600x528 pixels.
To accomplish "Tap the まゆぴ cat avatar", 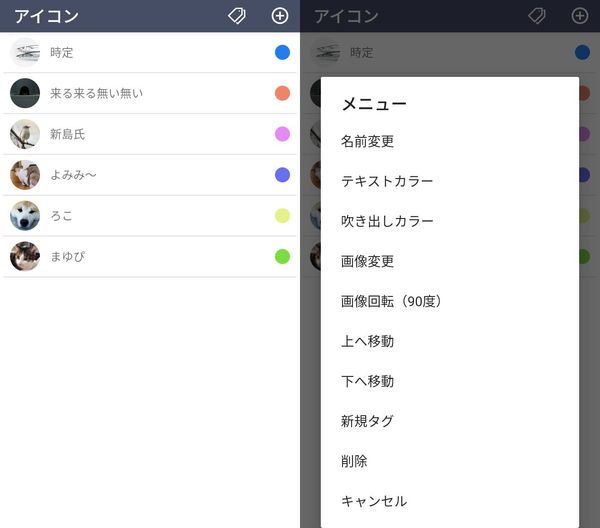I will click(x=25, y=256).
